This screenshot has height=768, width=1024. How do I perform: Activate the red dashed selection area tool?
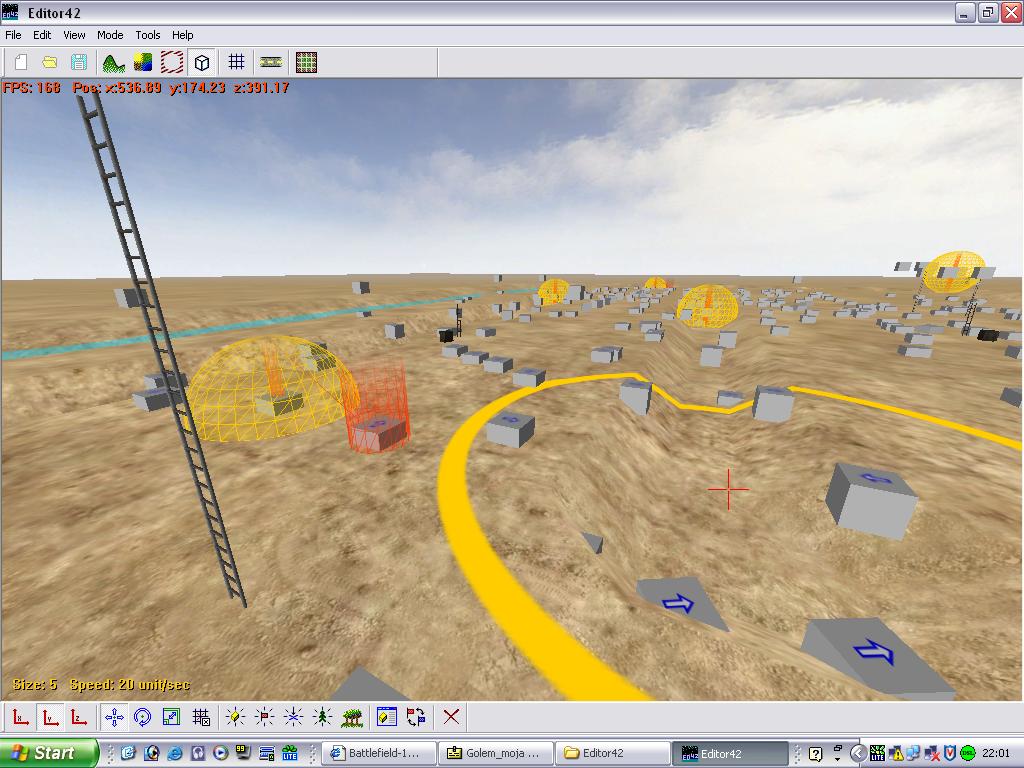[x=172, y=62]
